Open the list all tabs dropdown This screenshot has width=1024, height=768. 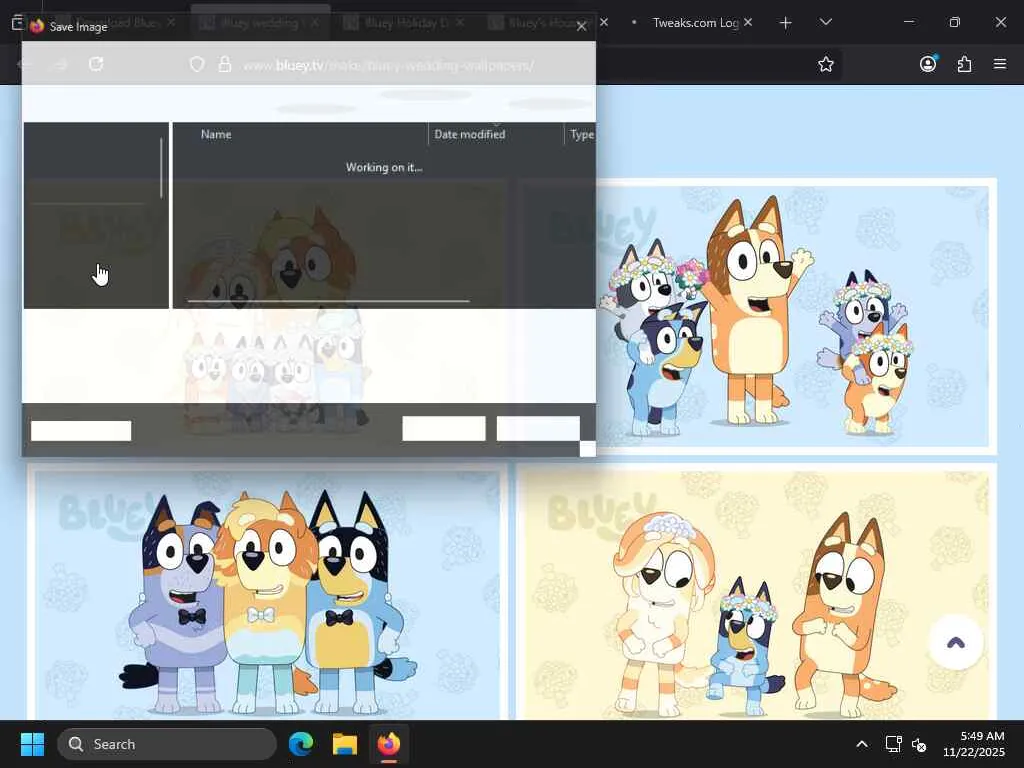(825, 22)
